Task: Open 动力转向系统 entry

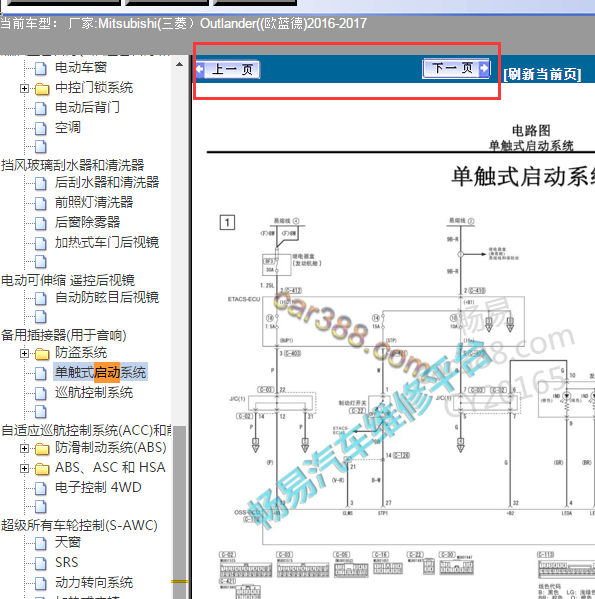Action: pyautogui.click(x=94, y=582)
